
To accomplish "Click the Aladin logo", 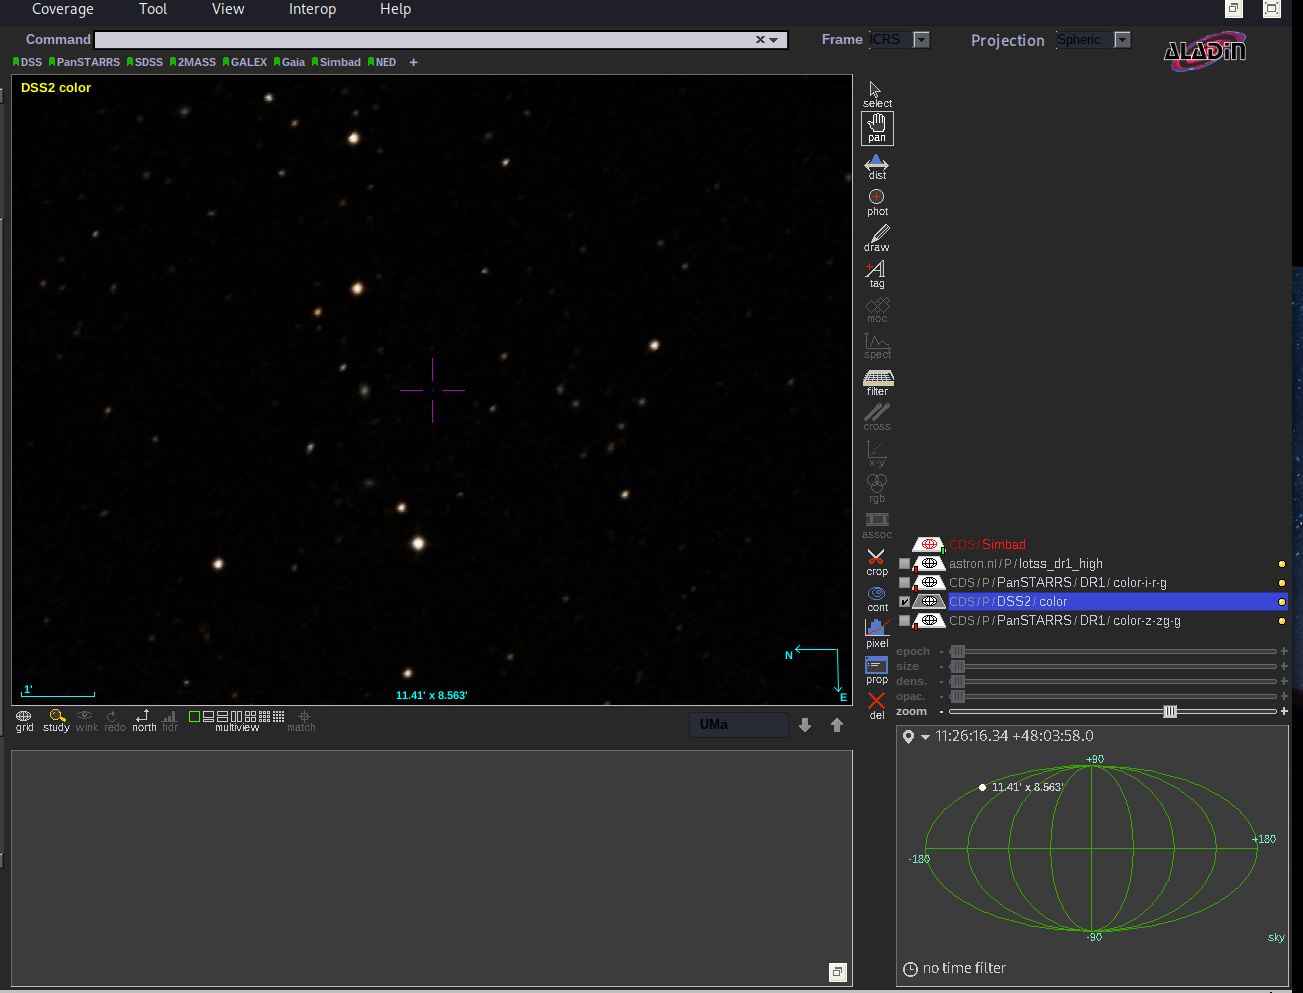I will [x=1205, y=50].
